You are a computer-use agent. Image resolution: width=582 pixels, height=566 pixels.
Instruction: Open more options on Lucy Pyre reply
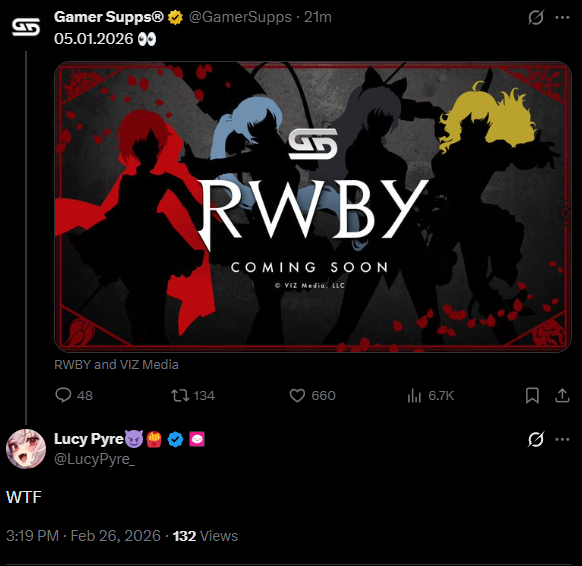point(562,439)
